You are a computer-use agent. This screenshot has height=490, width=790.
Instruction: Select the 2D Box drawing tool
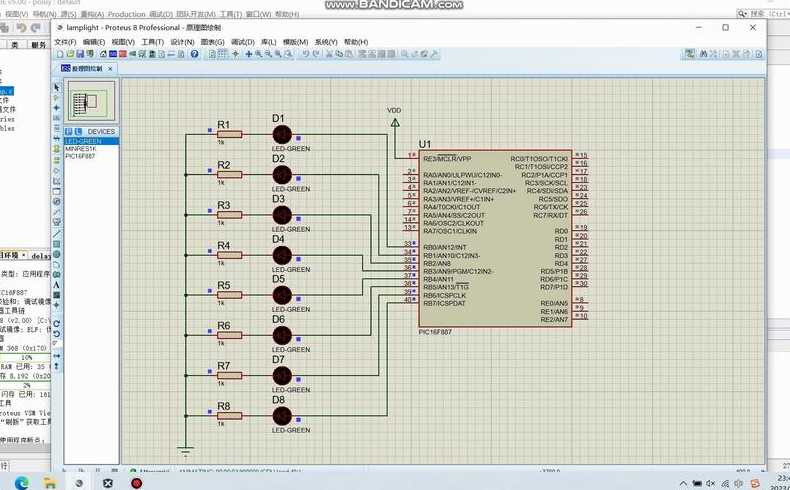[x=56, y=244]
